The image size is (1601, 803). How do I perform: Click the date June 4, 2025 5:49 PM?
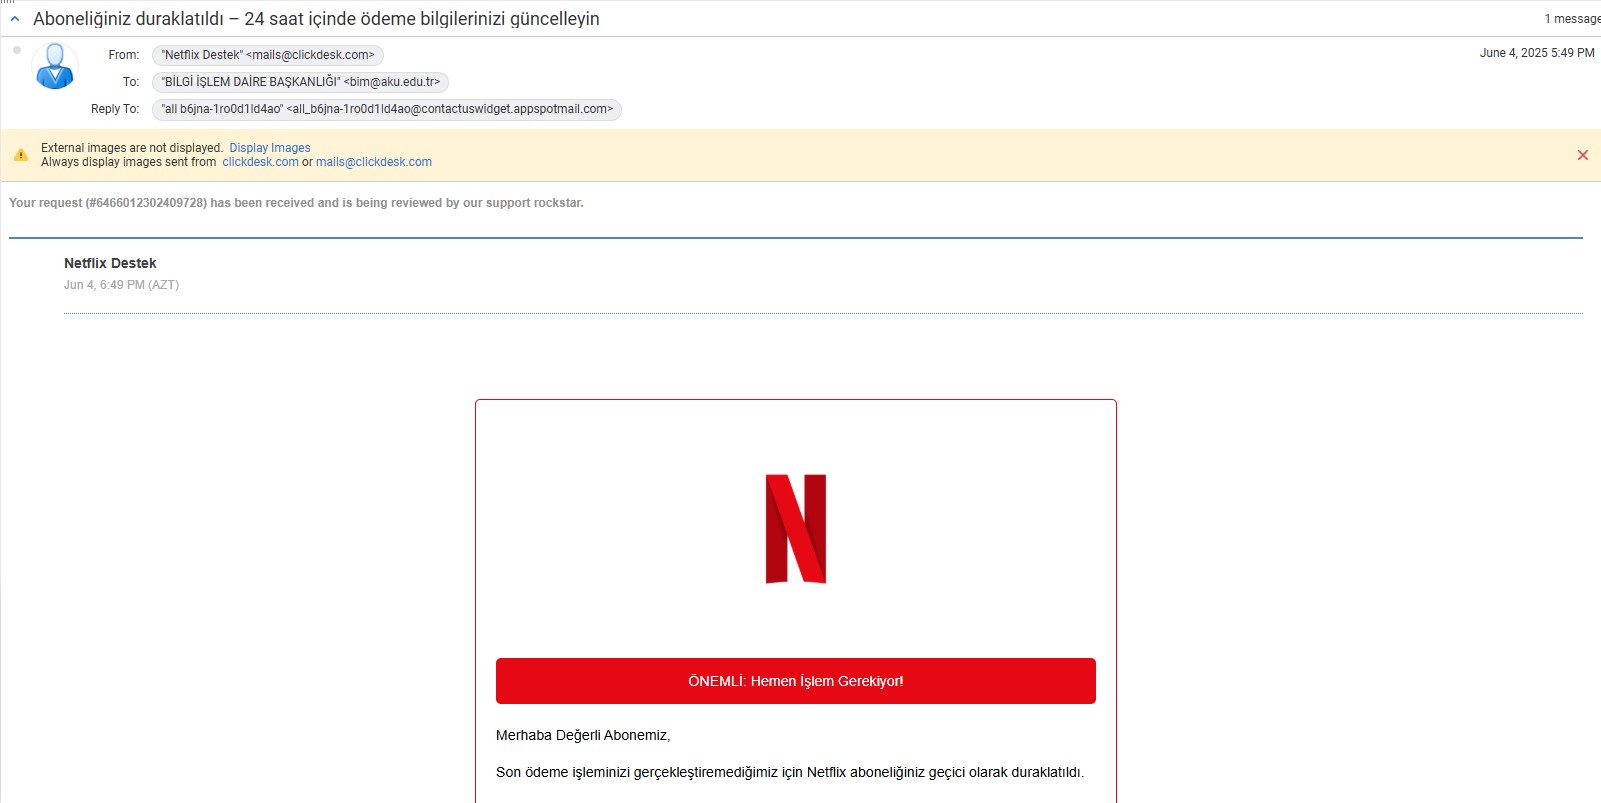pos(1537,53)
